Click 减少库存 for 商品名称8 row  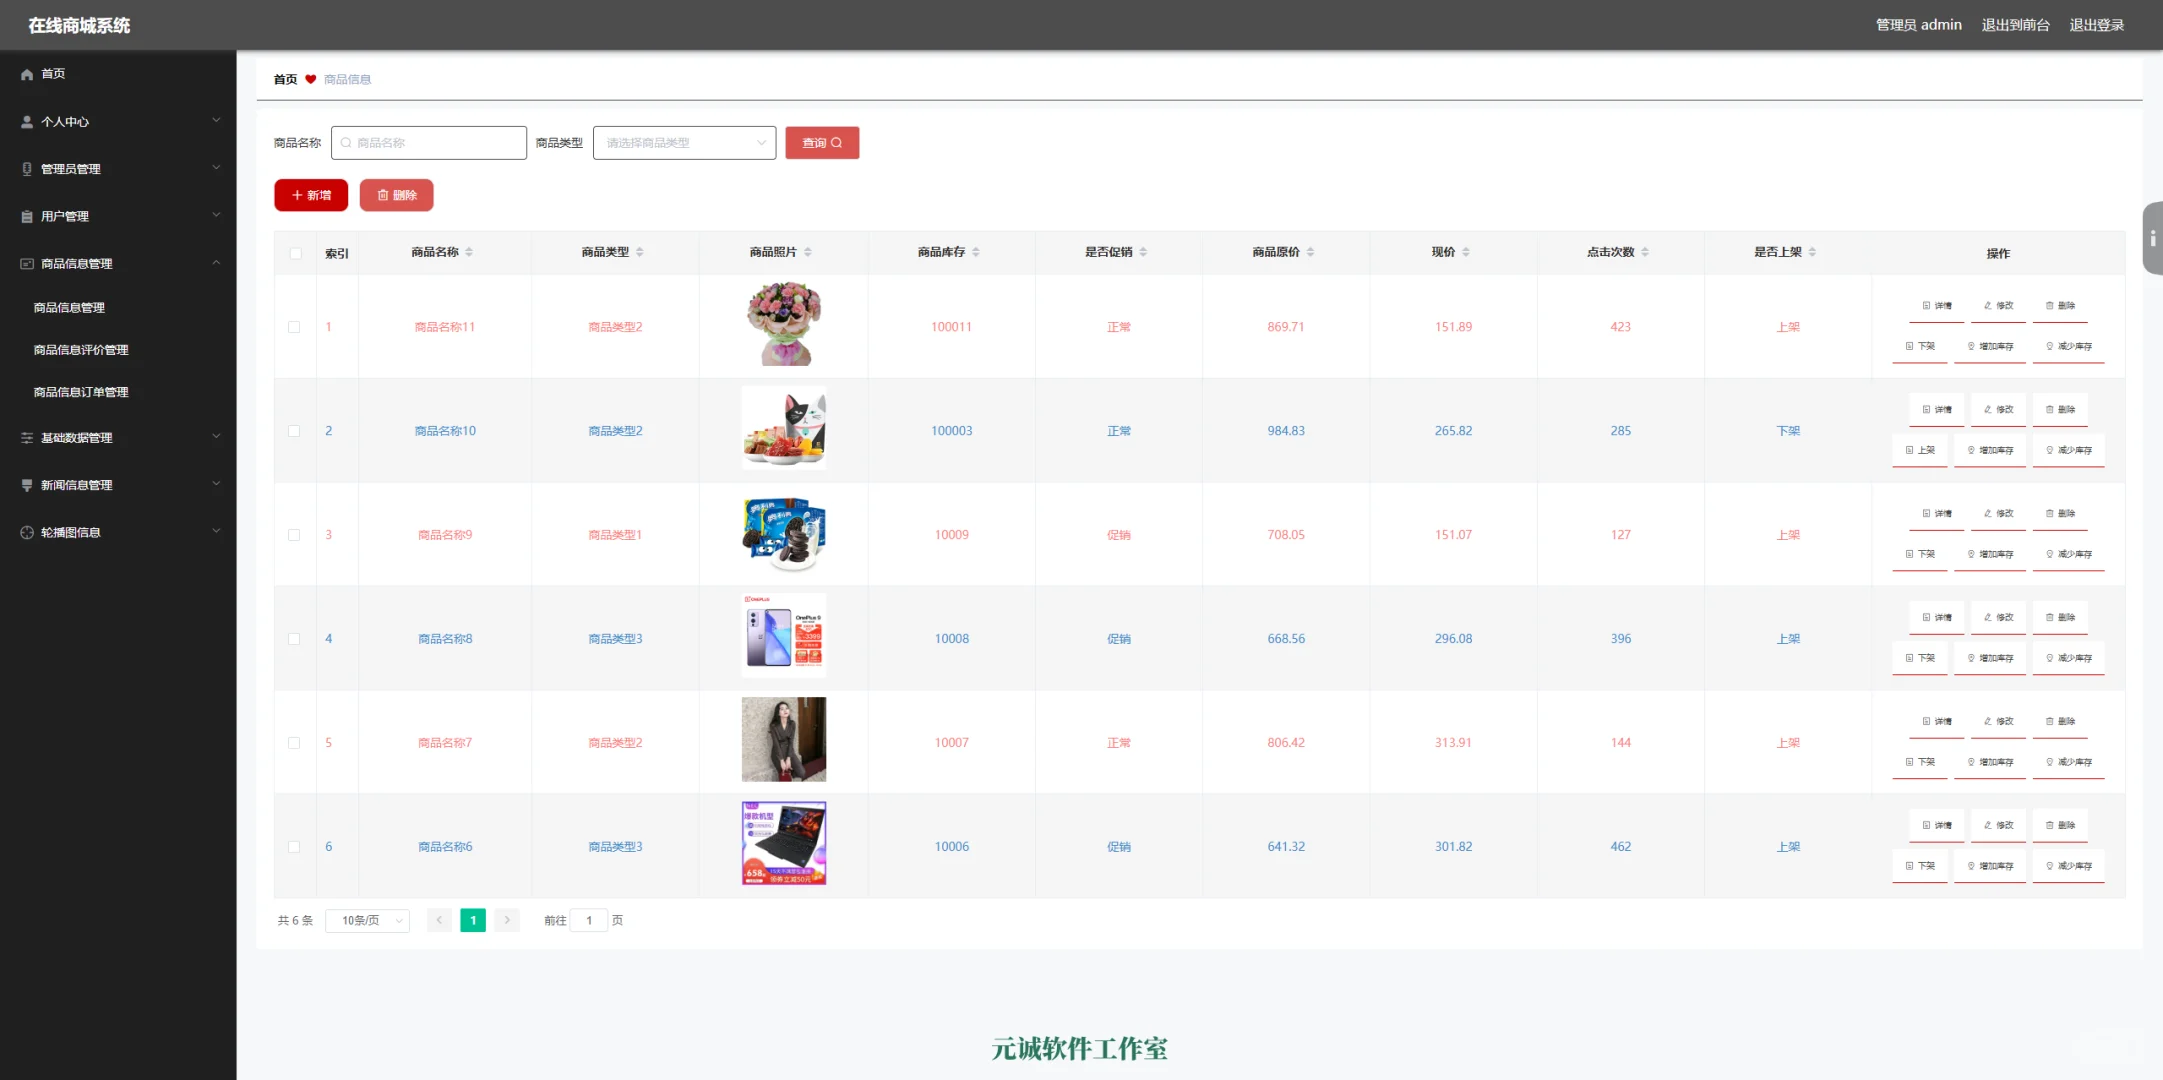[x=2068, y=658]
